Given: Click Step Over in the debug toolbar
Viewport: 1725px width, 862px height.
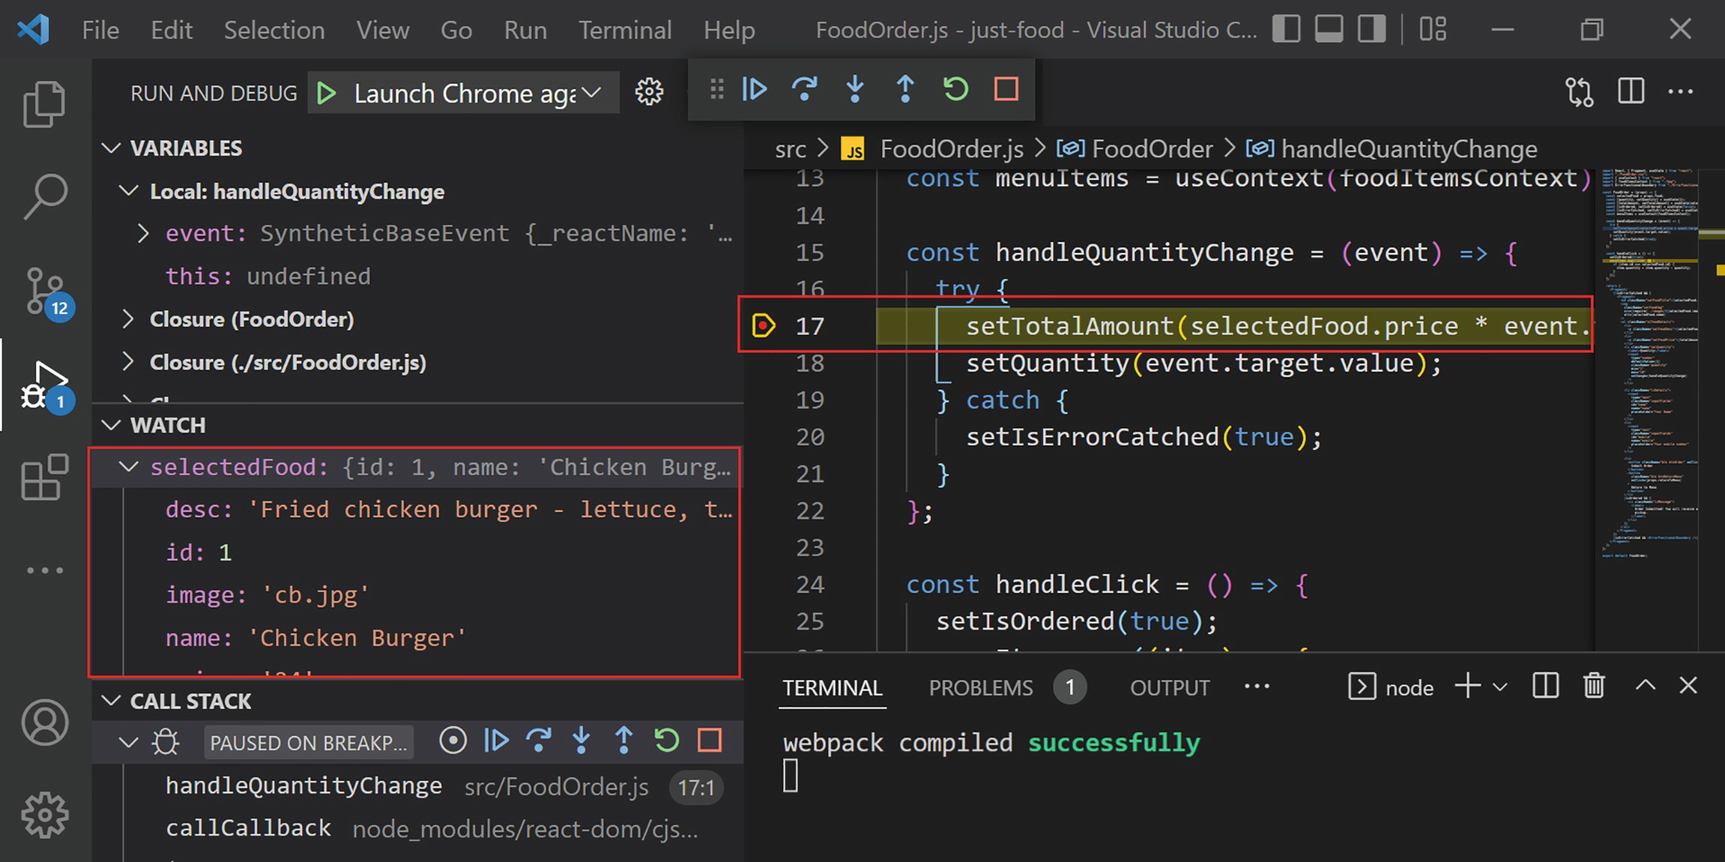Looking at the screenshot, I should point(805,90).
